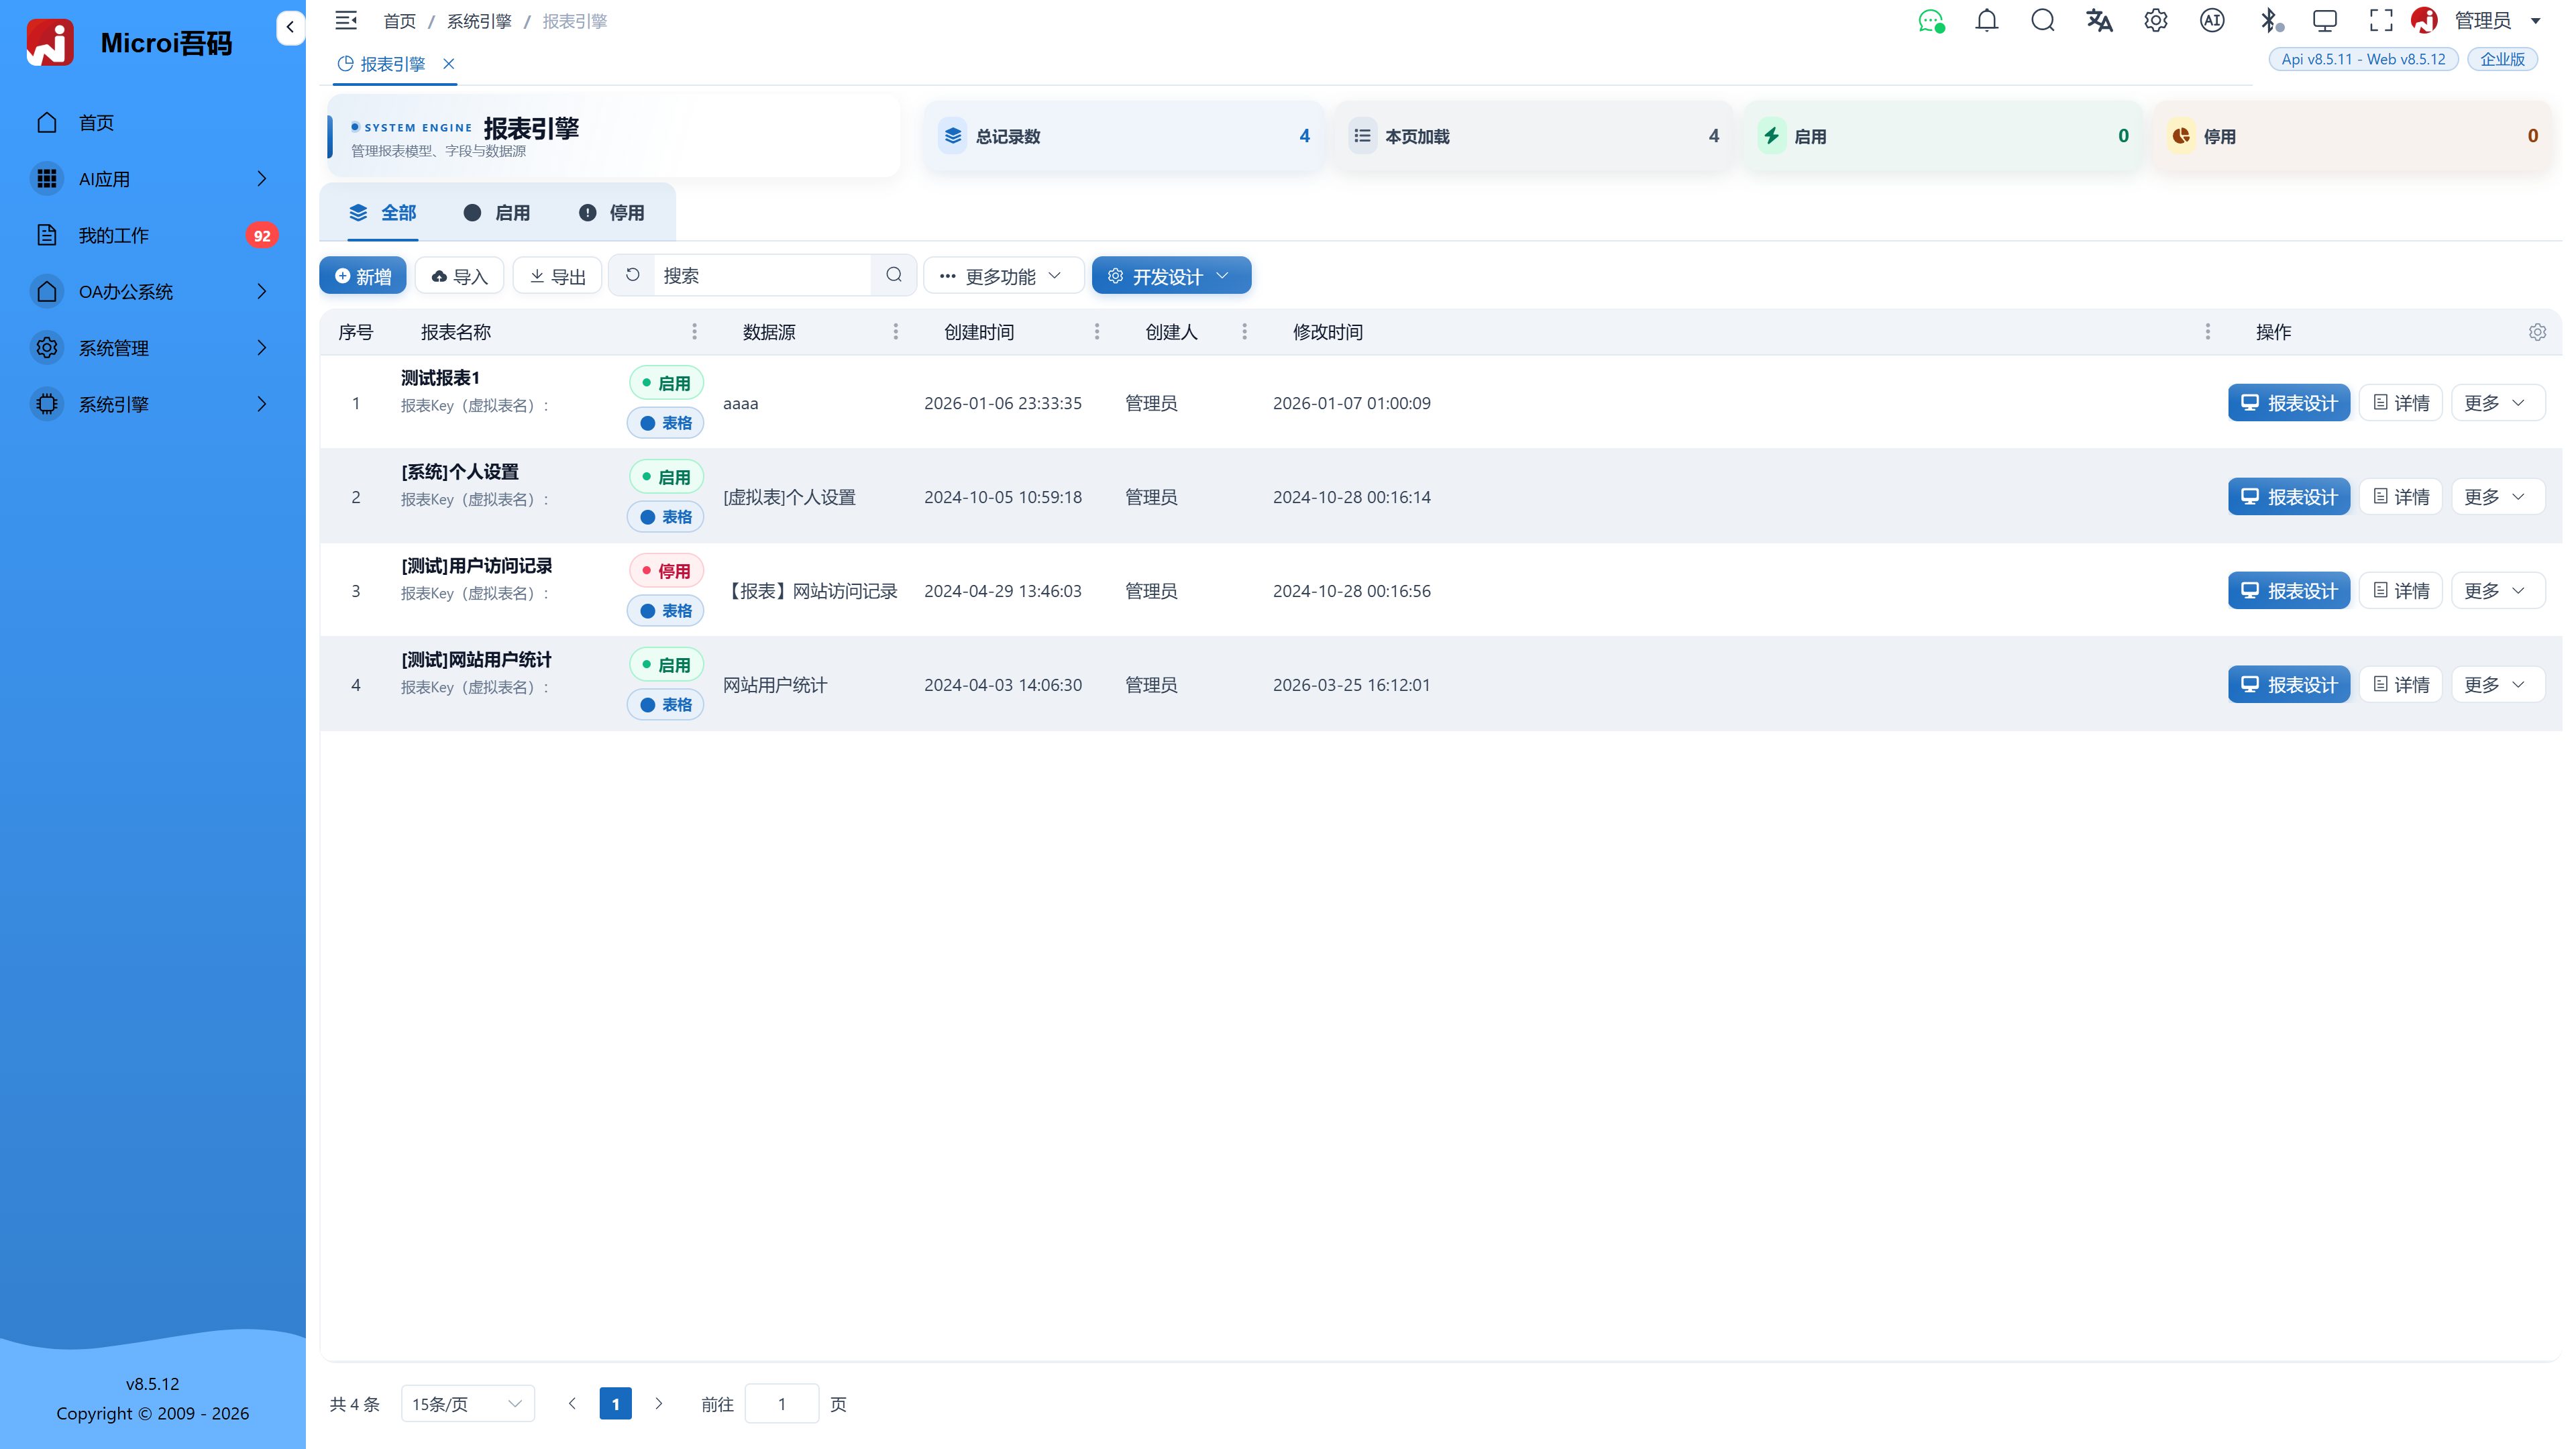
Task: Click the 新增 button
Action: (x=363, y=276)
